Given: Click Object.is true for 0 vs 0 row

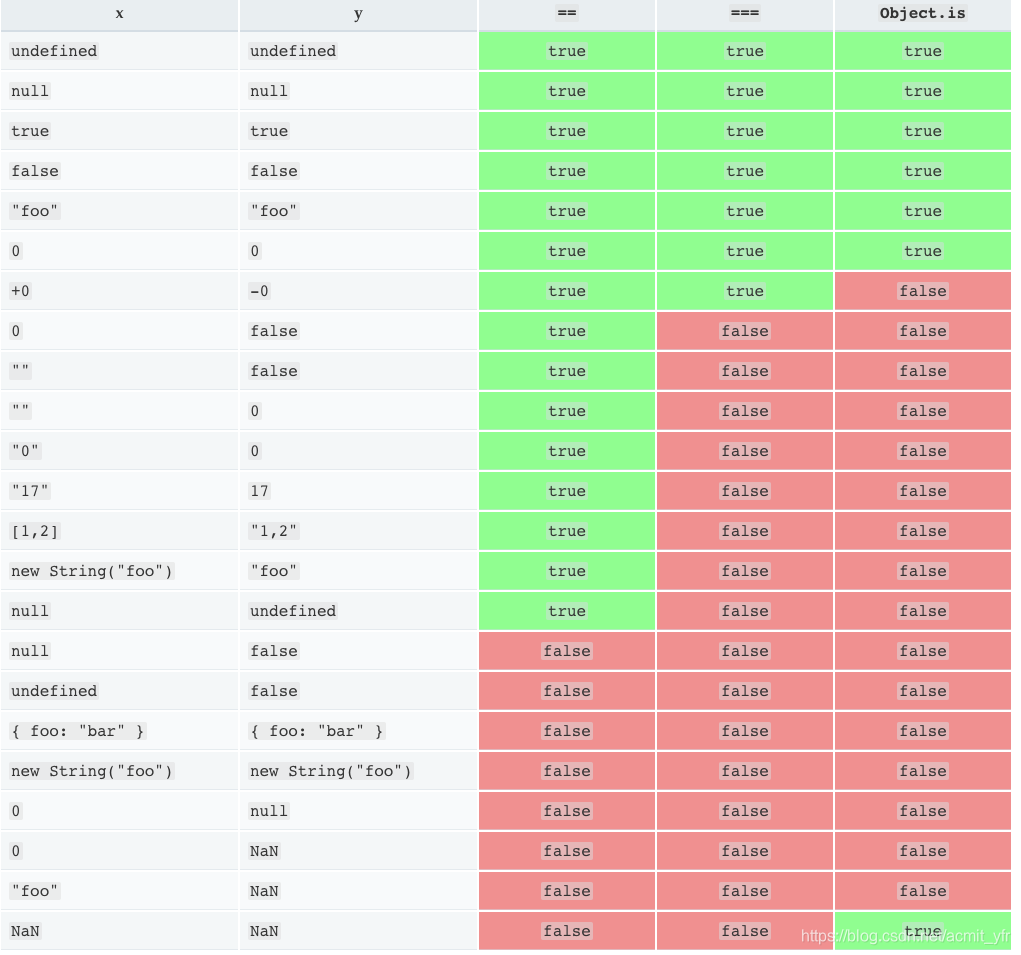Looking at the screenshot, I should point(922,251).
